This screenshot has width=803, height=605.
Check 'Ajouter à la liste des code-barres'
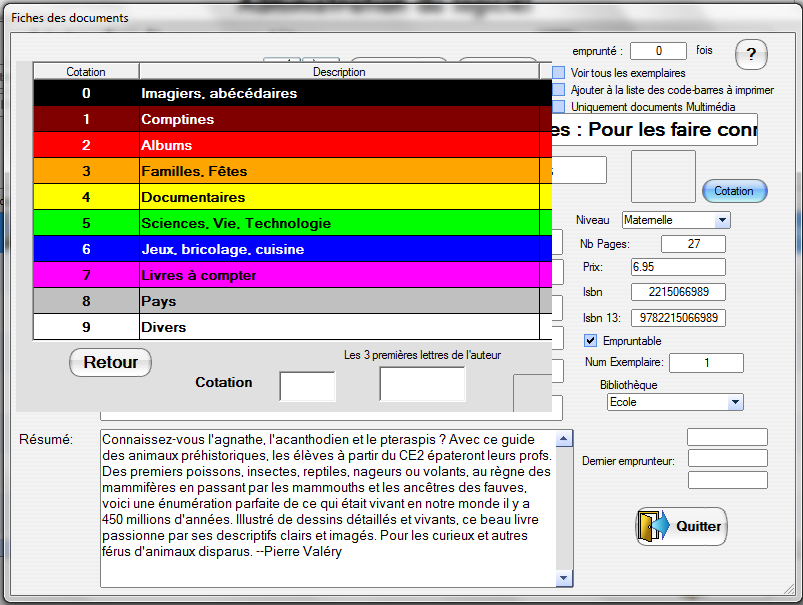click(x=559, y=90)
